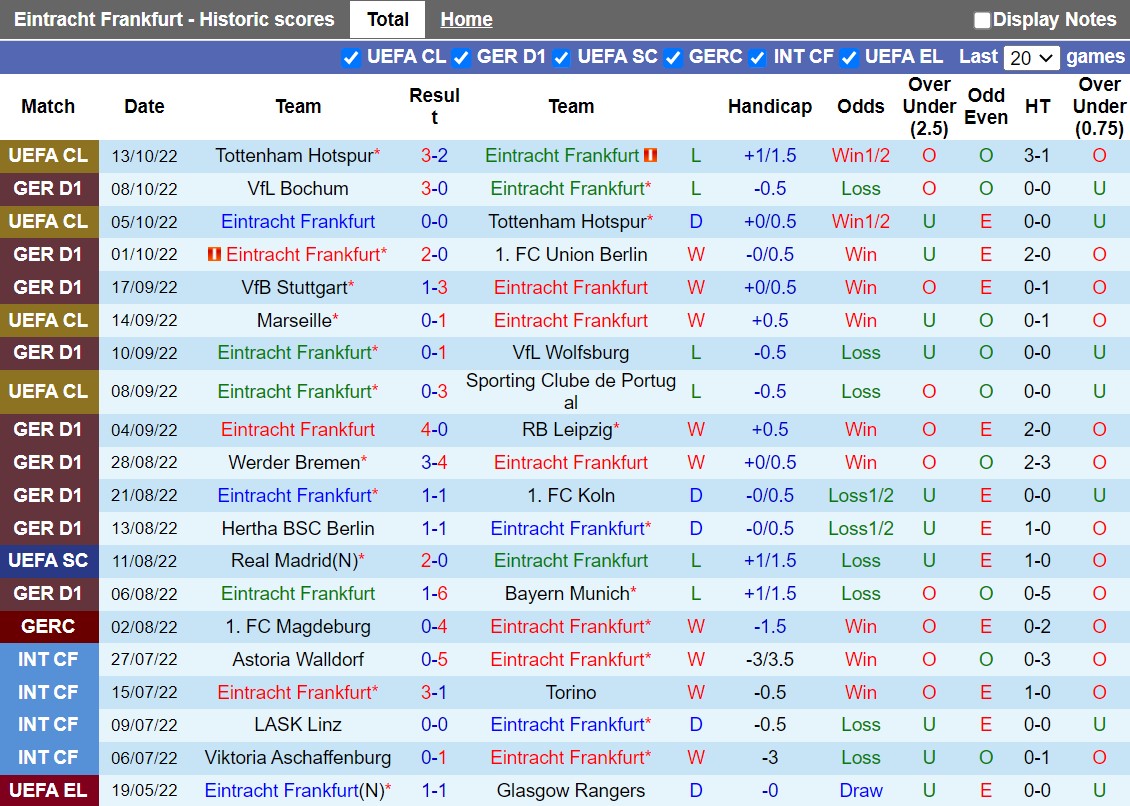Click the INT CF label on 27/07/22 row
1130x806 pixels.
coord(48,659)
